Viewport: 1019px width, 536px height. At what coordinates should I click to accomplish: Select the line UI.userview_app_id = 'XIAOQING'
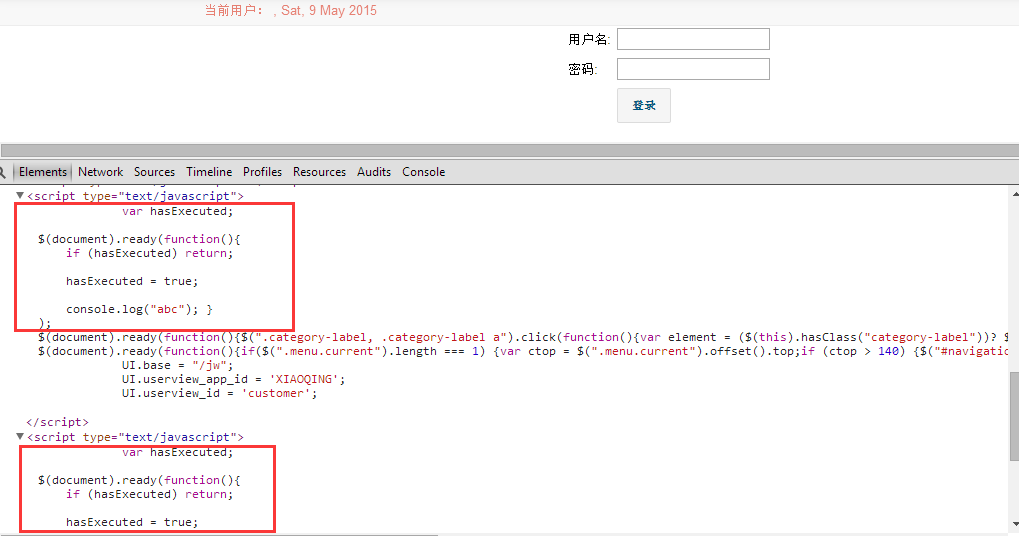click(233, 379)
